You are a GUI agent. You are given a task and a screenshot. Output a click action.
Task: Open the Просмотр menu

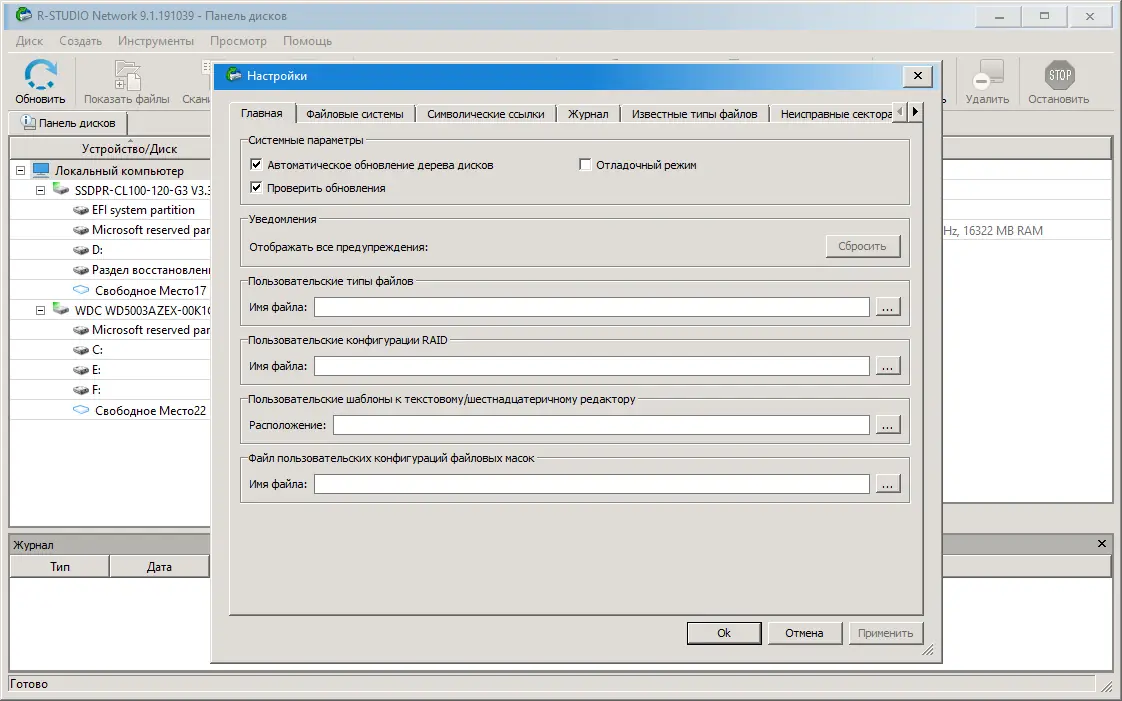point(238,41)
